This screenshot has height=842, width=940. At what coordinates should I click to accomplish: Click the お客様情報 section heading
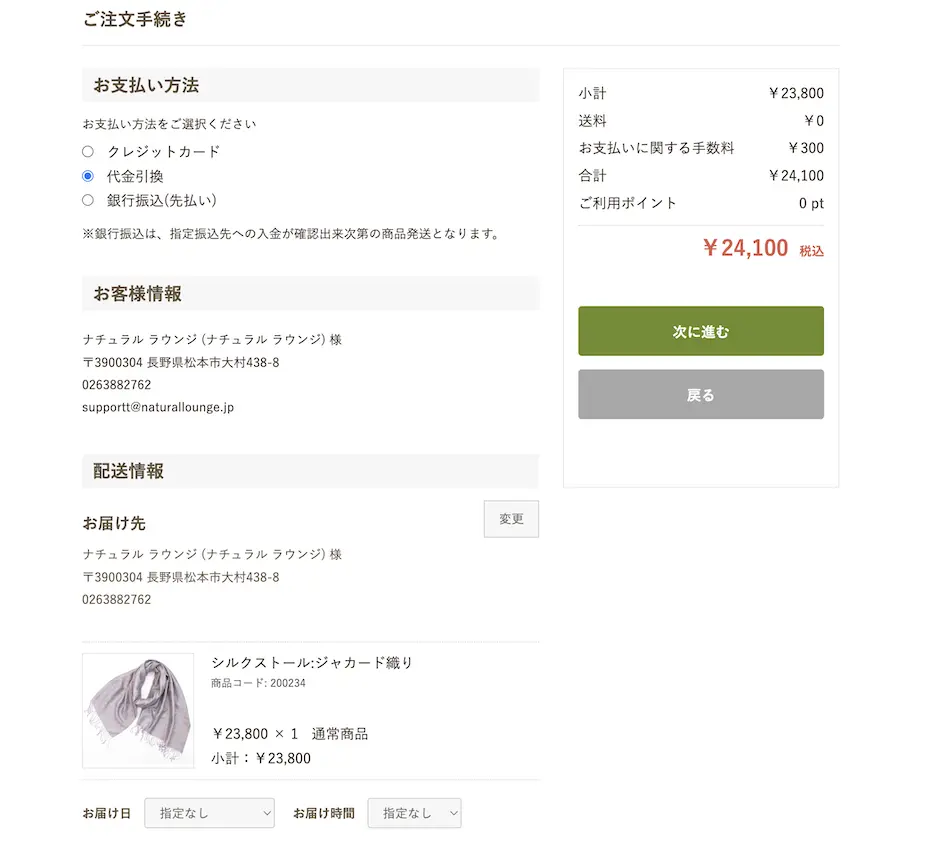coord(138,294)
